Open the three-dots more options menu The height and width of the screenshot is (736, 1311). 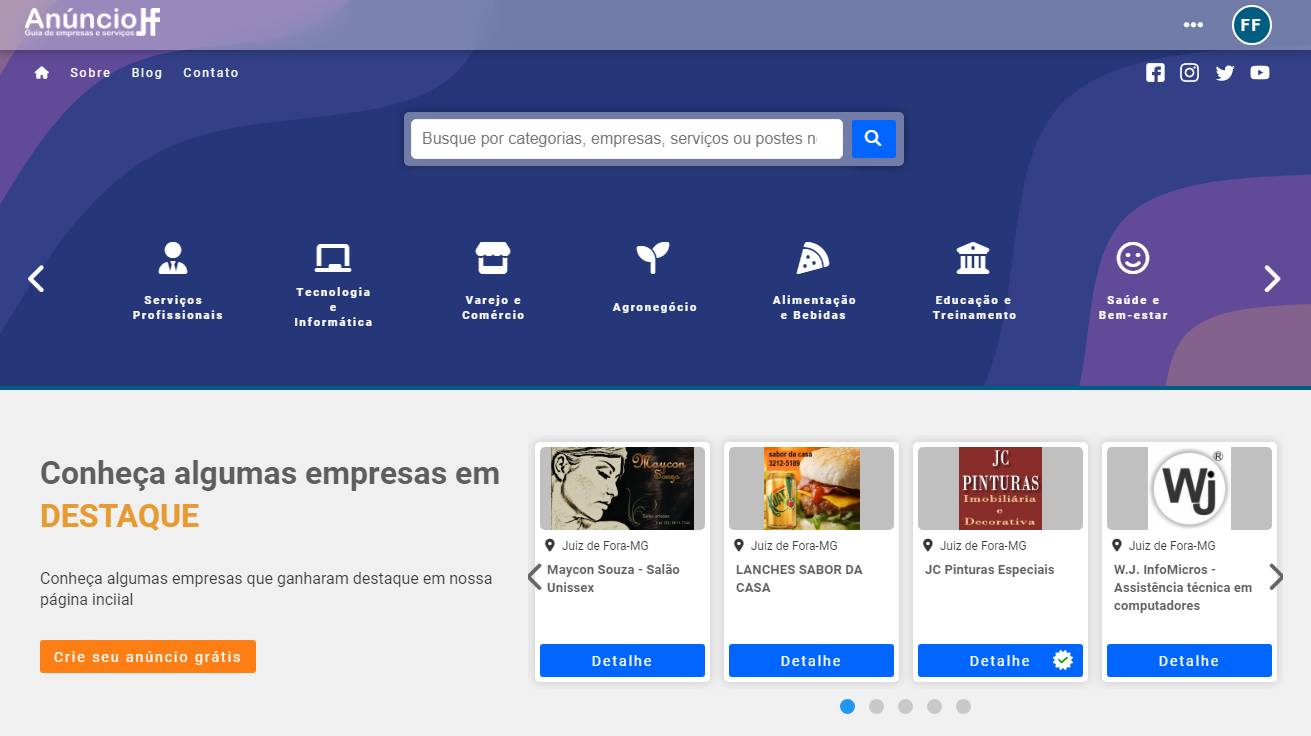tap(1193, 25)
